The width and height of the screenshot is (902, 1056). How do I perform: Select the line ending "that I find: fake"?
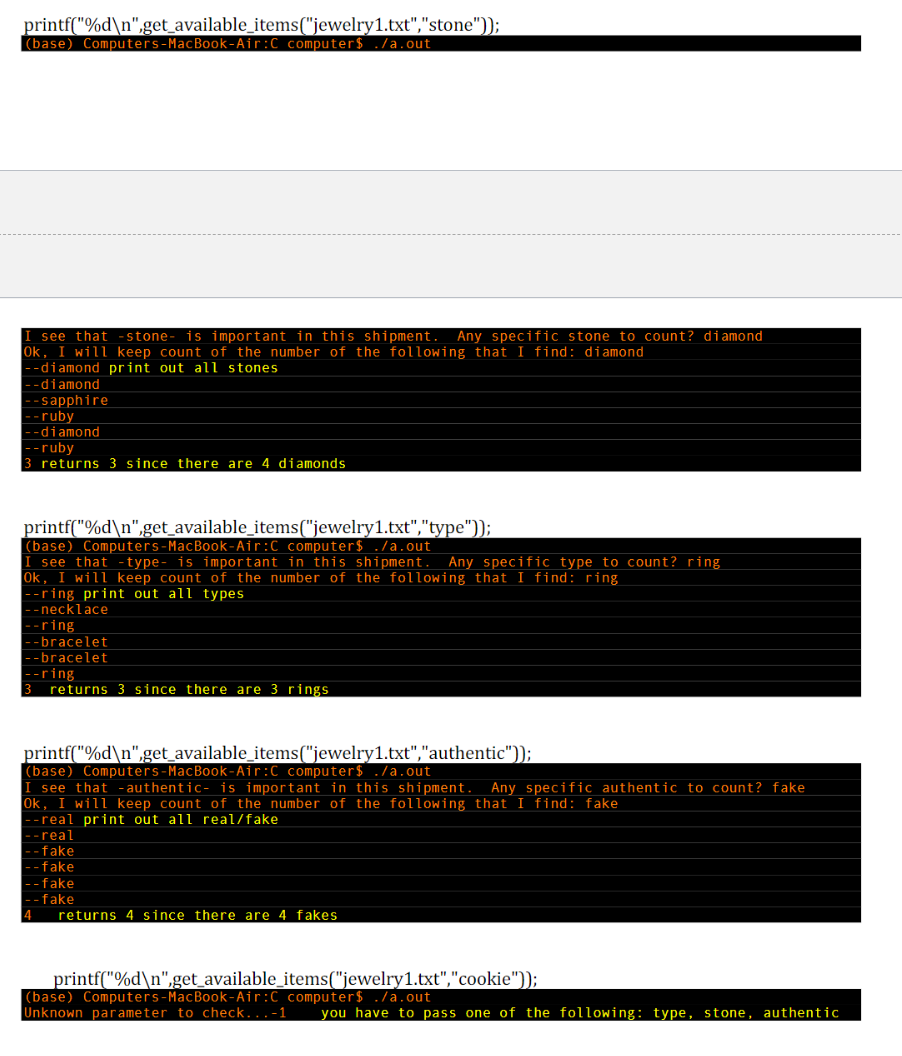321,804
